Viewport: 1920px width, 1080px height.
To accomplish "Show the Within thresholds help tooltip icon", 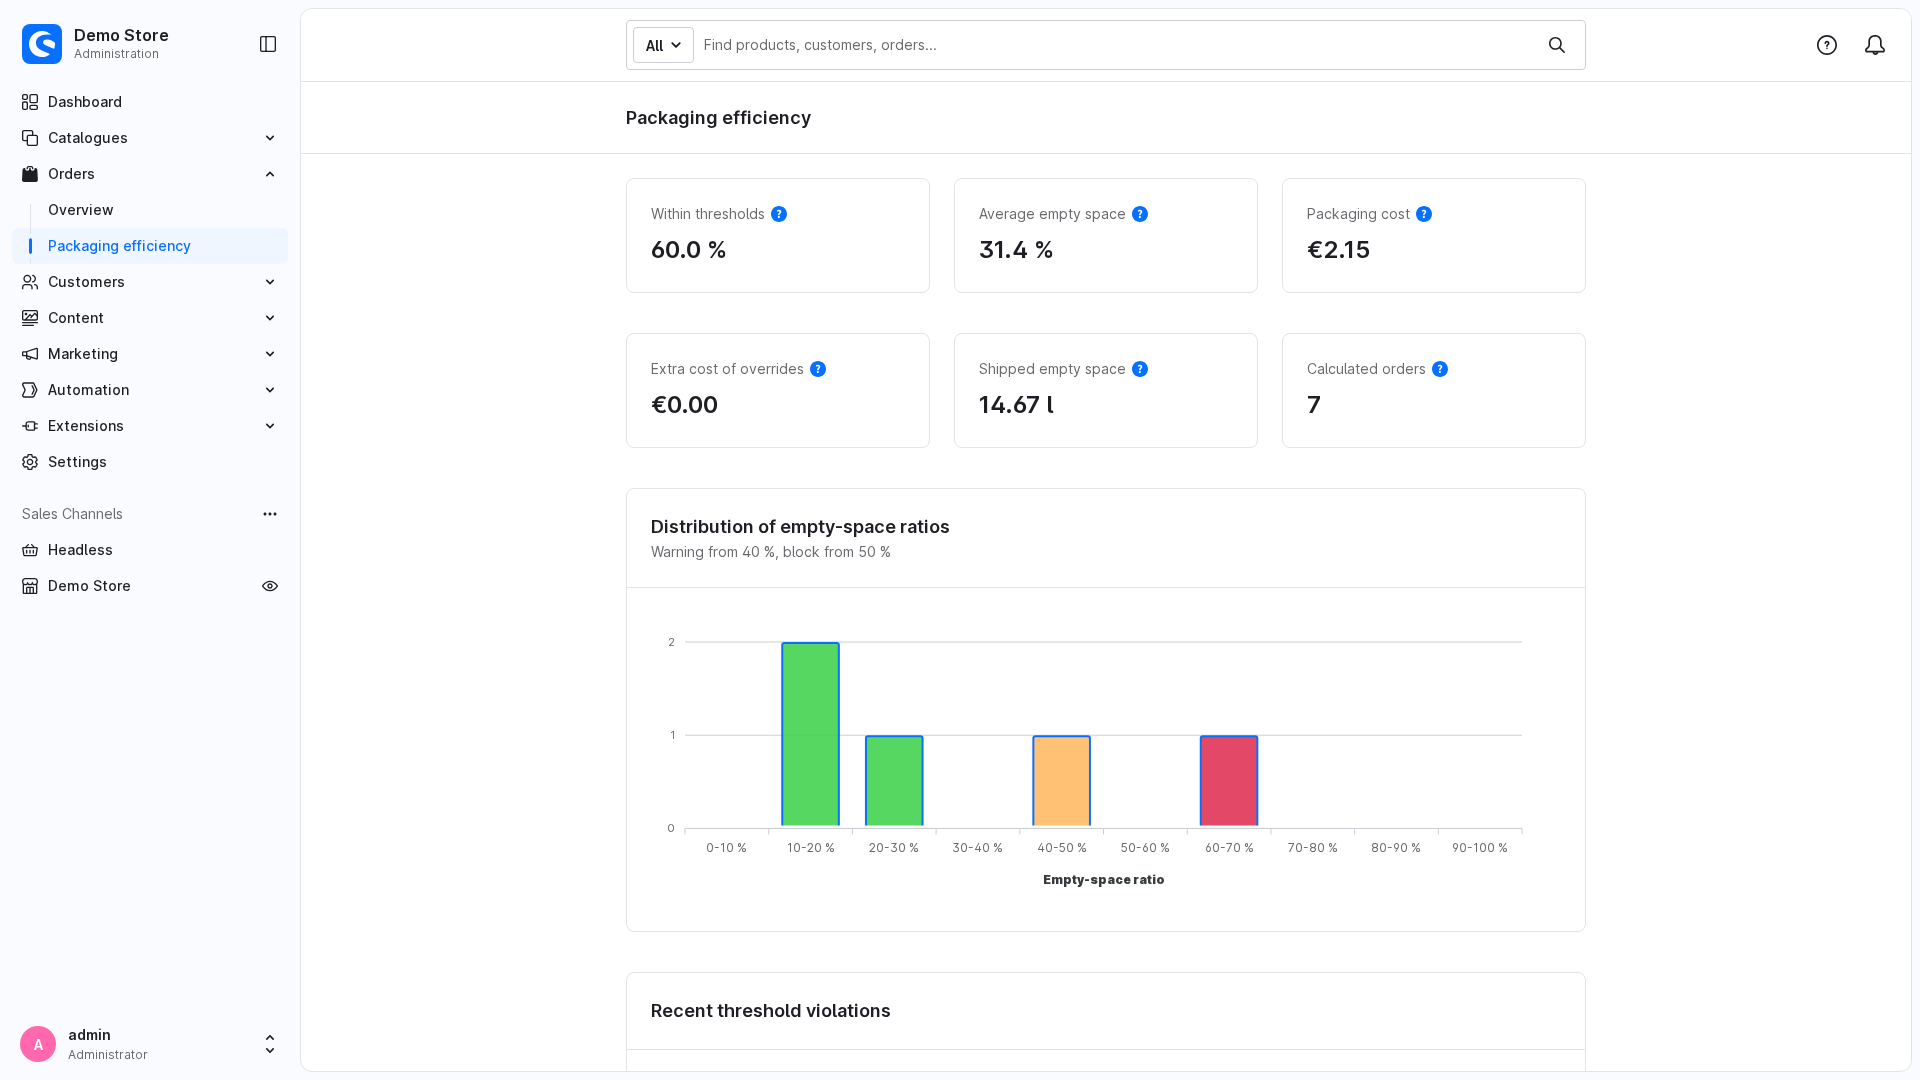I will point(779,214).
